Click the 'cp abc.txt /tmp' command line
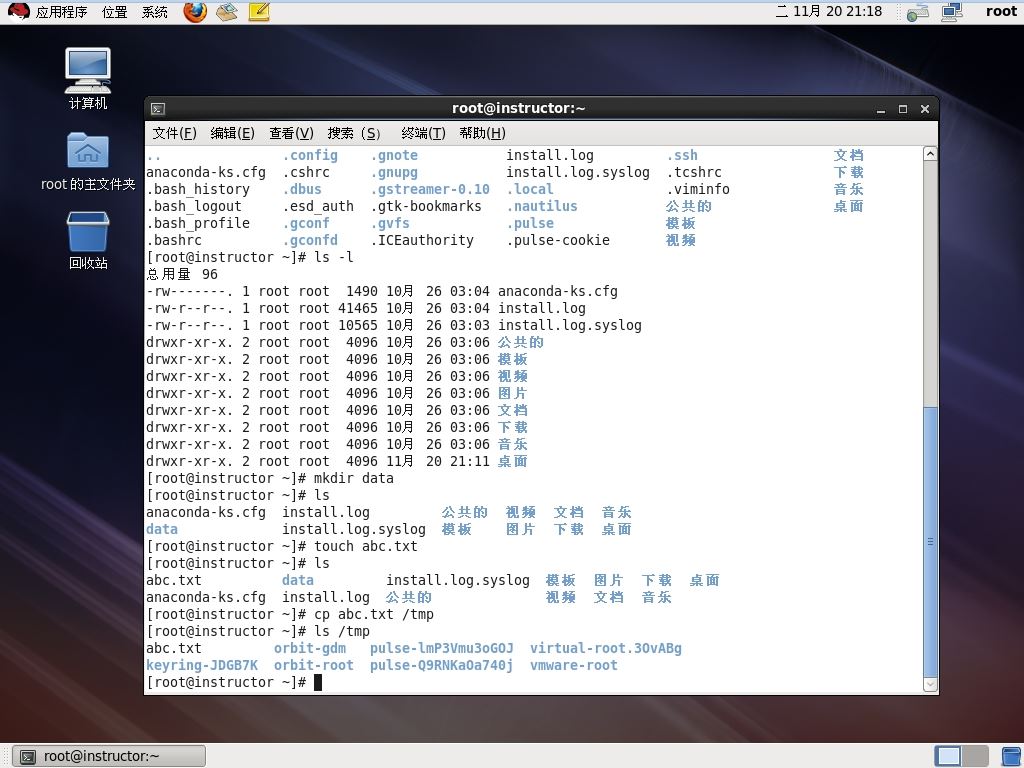The width and height of the screenshot is (1024, 768). 290,614
